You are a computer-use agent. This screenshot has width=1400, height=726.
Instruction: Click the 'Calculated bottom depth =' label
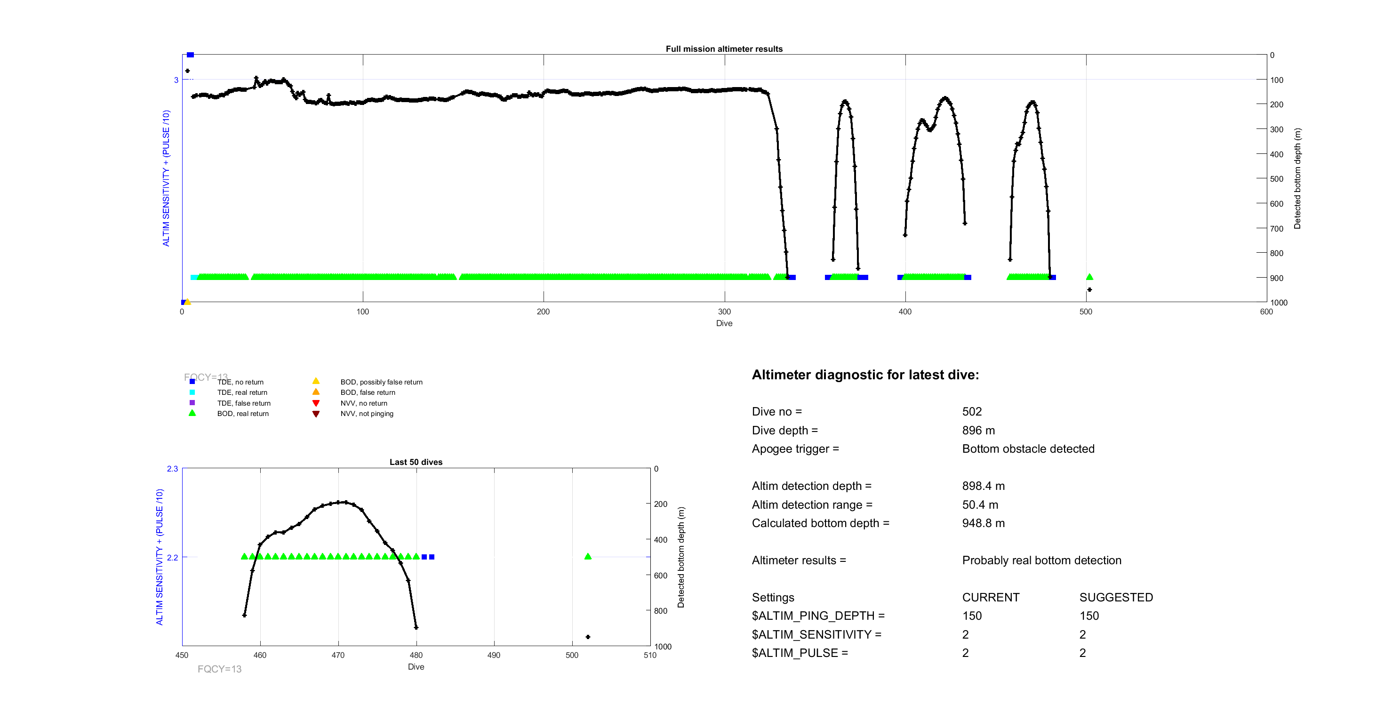pyautogui.click(x=820, y=523)
